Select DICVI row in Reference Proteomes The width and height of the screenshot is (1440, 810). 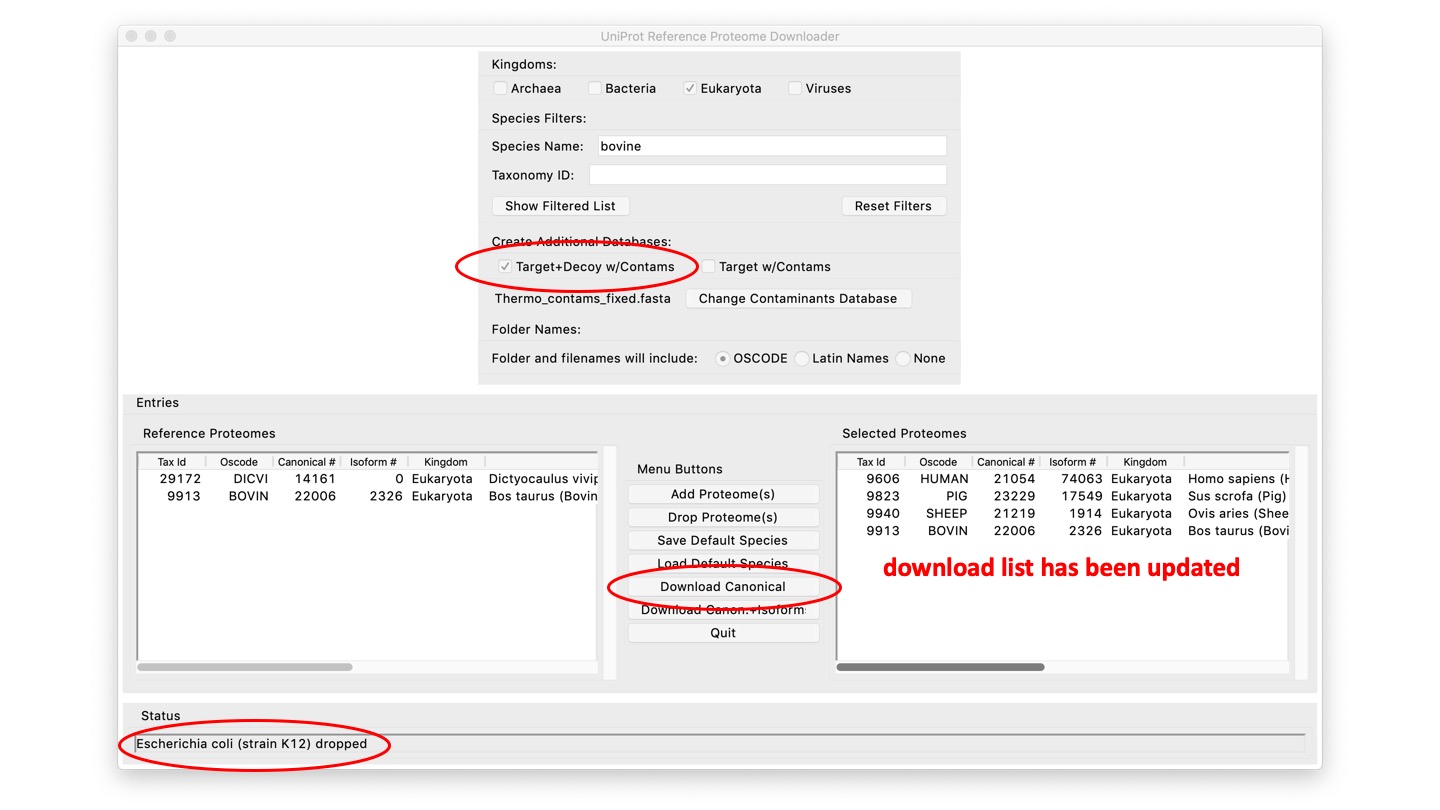[368, 479]
